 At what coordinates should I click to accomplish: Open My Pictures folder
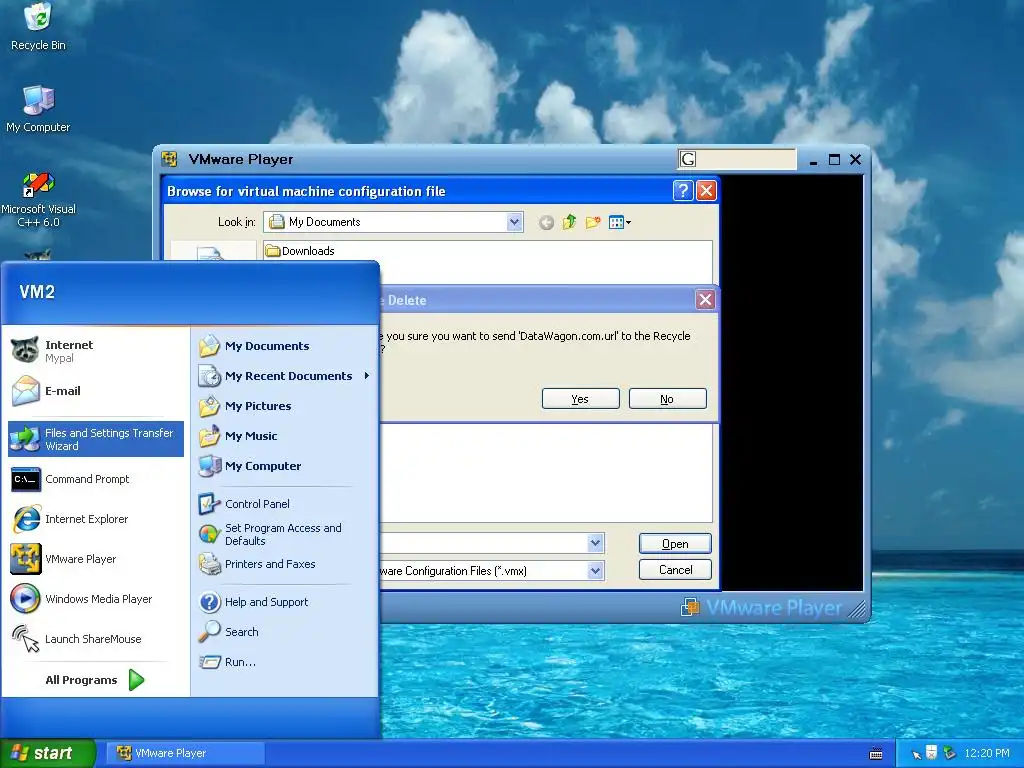tap(284, 406)
